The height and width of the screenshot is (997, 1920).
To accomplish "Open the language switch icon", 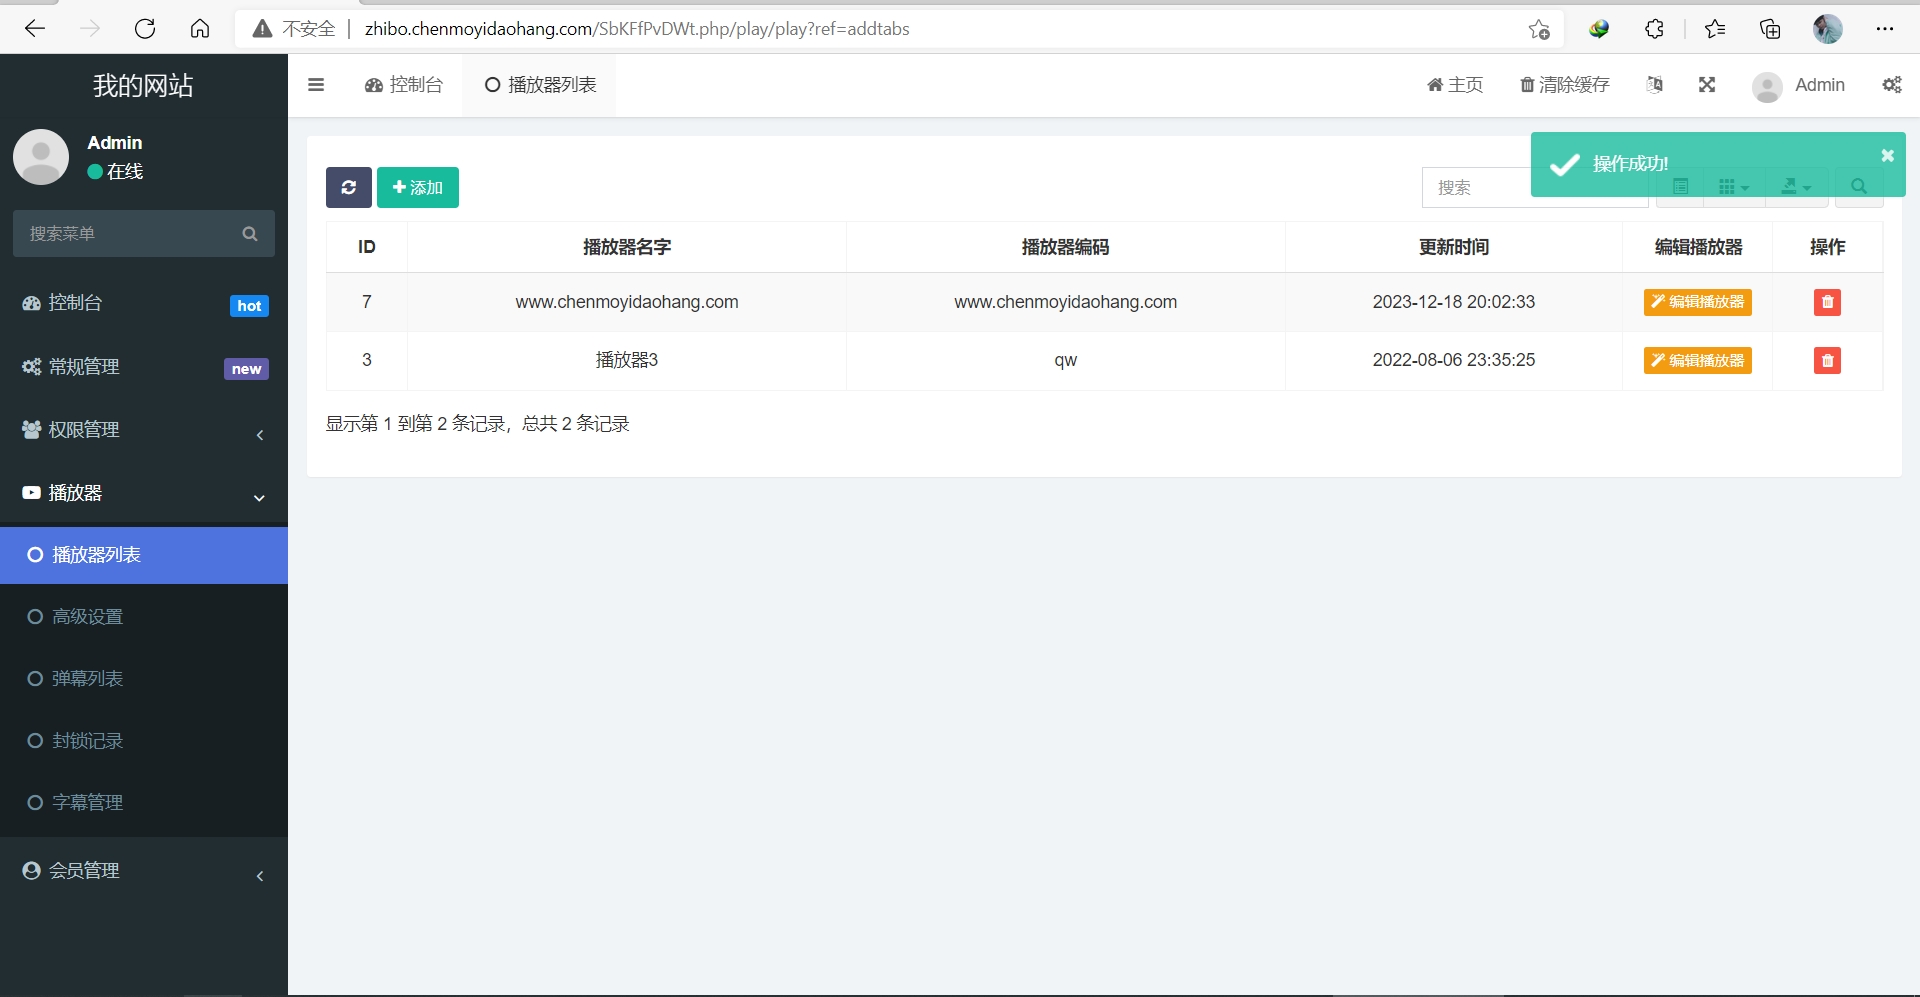I will [1655, 85].
